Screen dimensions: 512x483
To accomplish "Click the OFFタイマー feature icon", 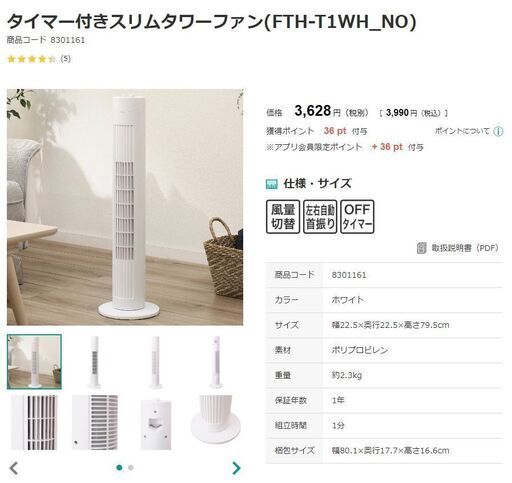I will (x=357, y=216).
